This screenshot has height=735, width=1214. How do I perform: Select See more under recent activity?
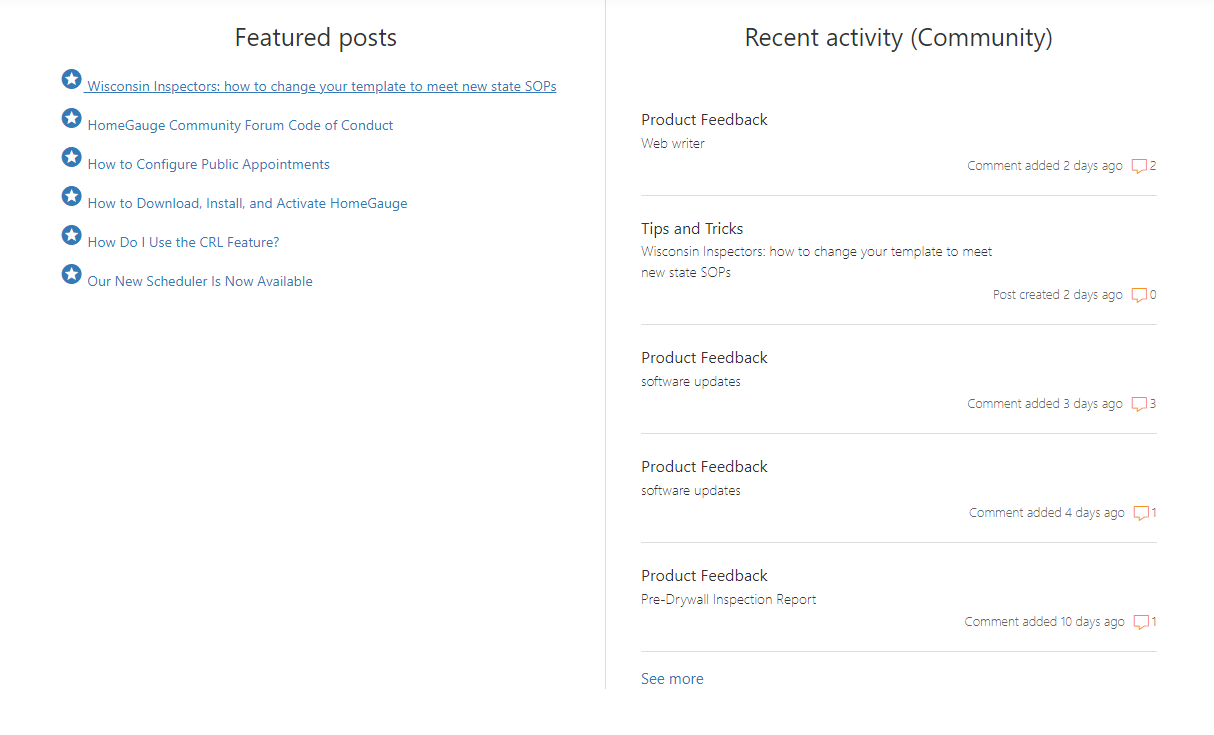tap(672, 679)
